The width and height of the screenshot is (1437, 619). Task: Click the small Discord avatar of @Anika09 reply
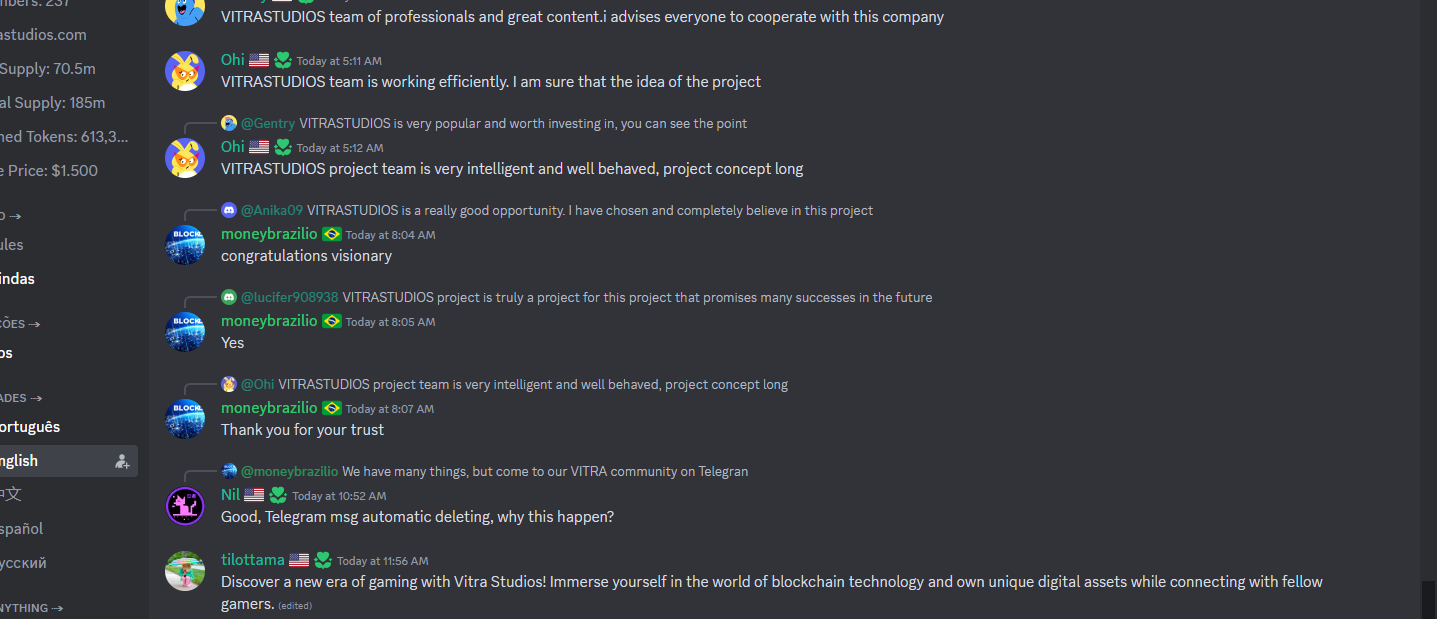point(229,210)
